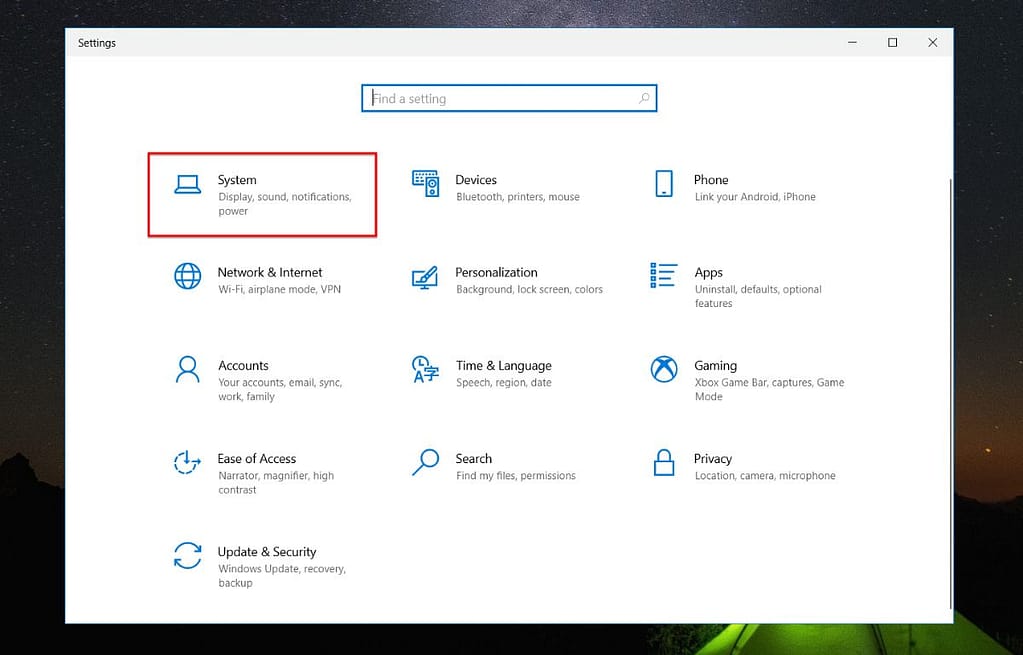
Task: Click the Personalization paintbrush icon
Action: tap(425, 277)
